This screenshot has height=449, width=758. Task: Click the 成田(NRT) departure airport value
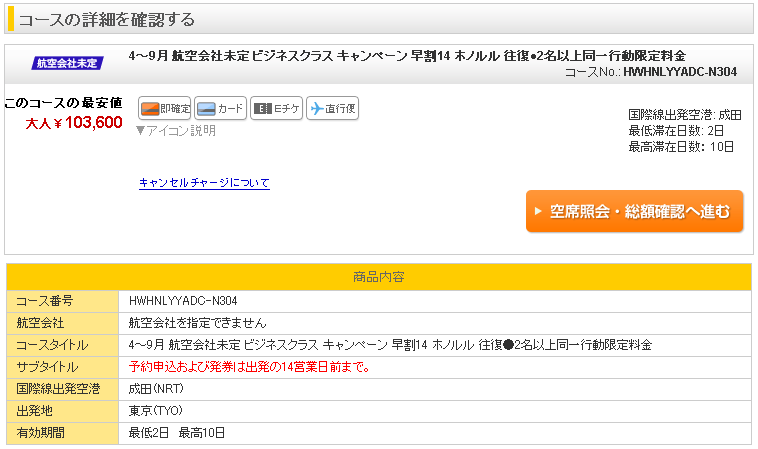pyautogui.click(x=157, y=388)
